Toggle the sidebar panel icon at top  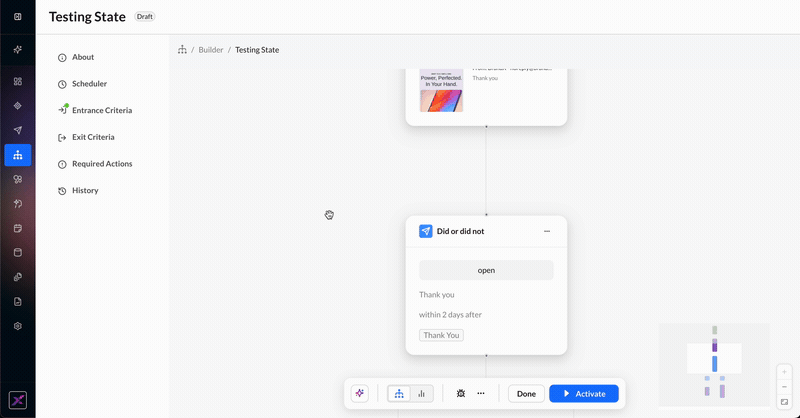tap(18, 17)
